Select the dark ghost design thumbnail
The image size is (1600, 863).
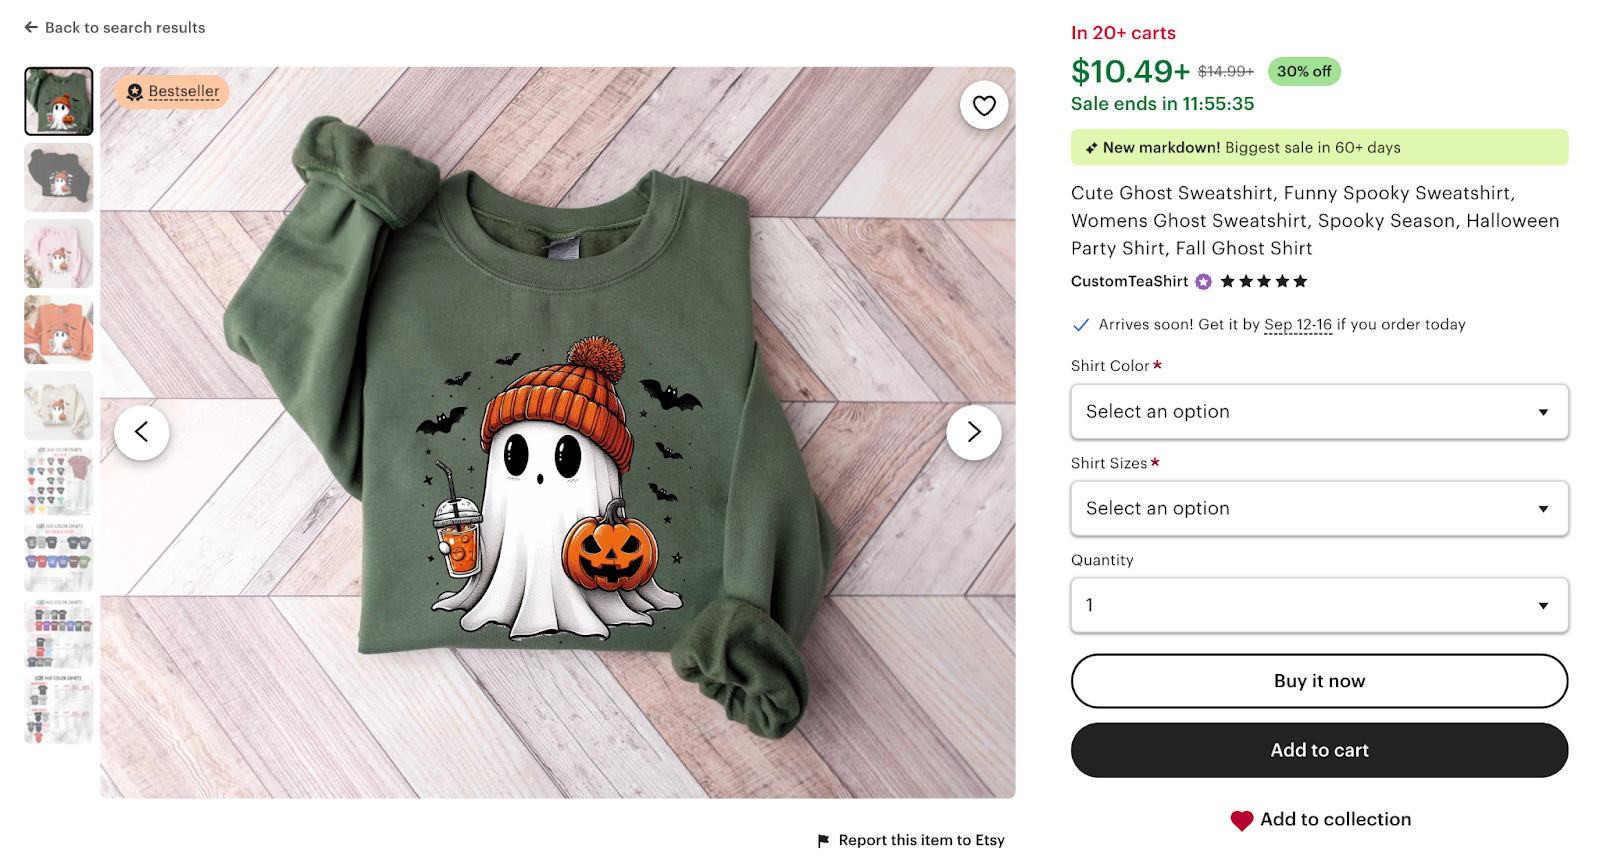coord(58,177)
